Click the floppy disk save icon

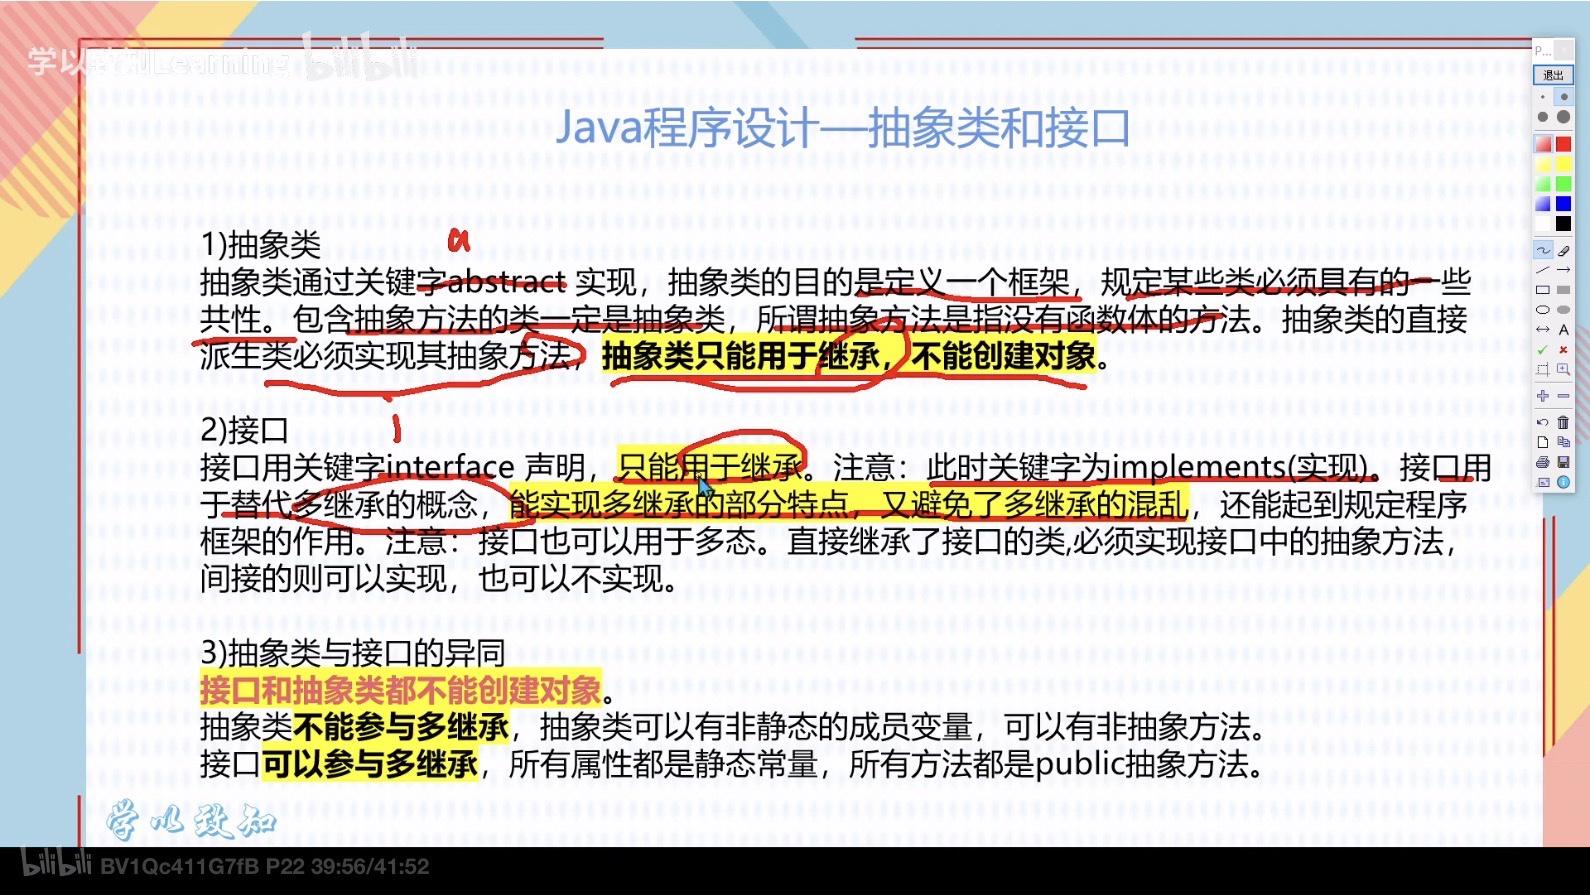pyautogui.click(x=1564, y=462)
